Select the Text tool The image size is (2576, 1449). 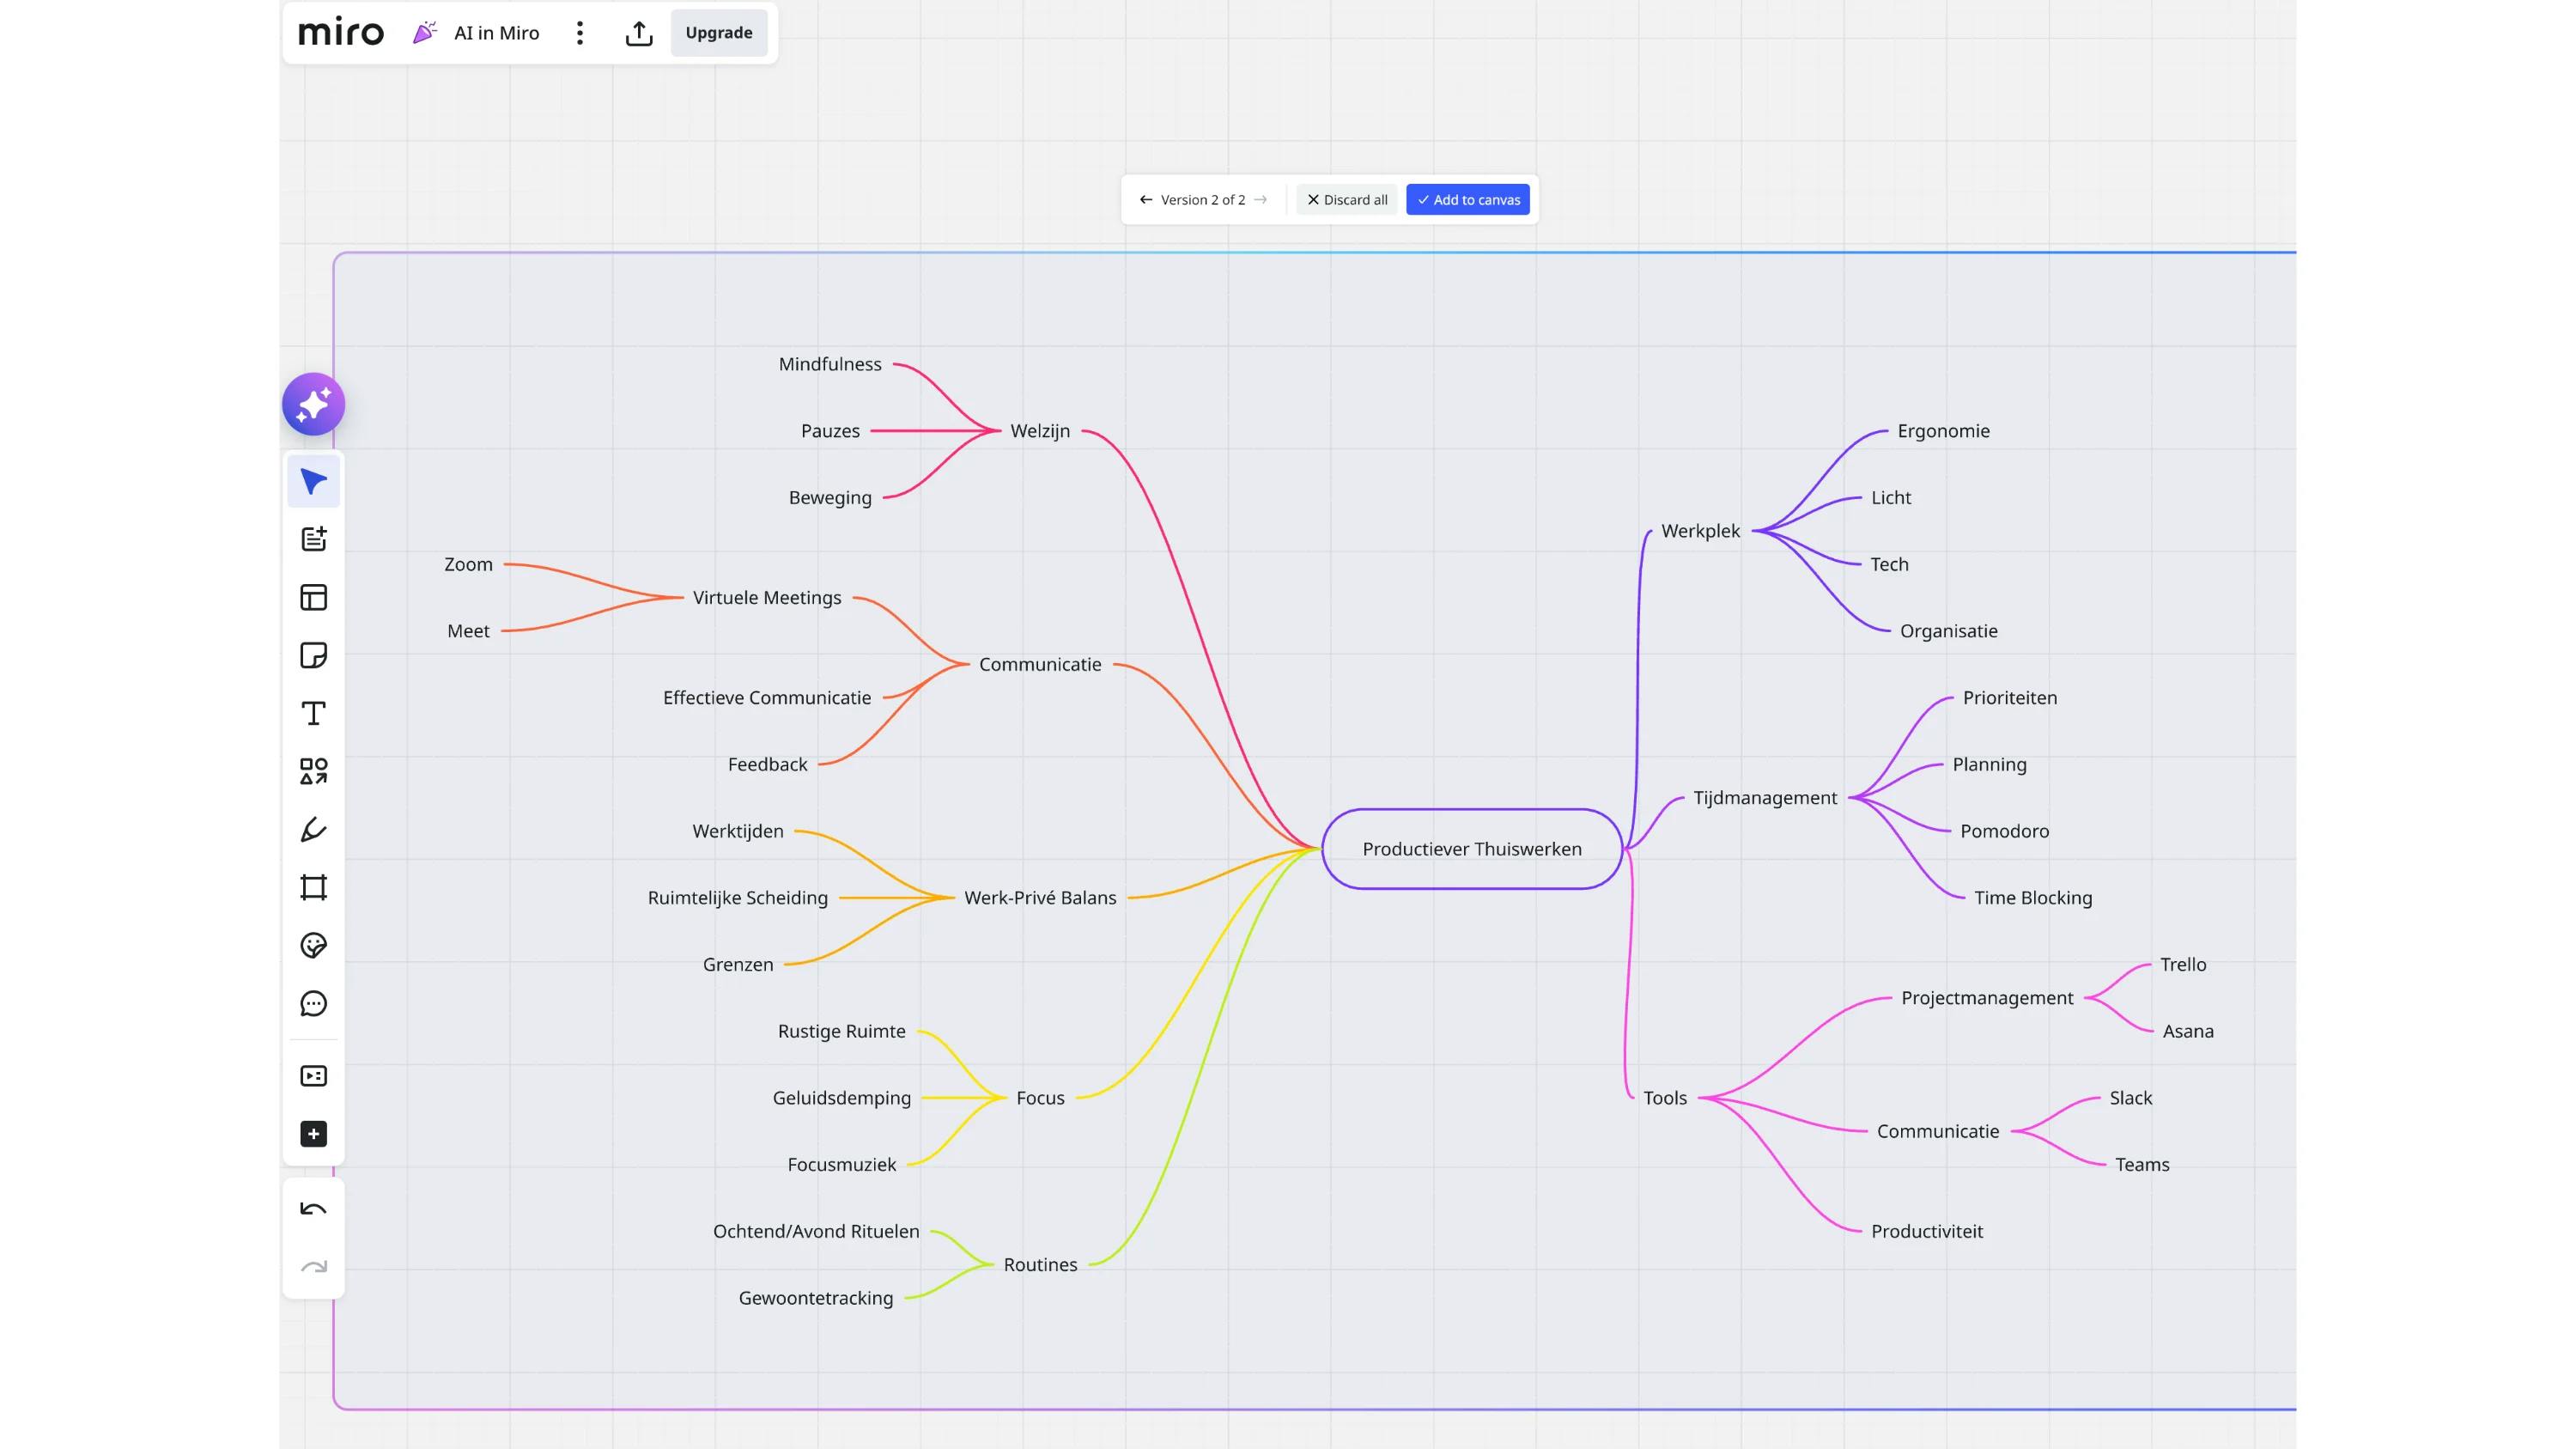click(x=313, y=714)
